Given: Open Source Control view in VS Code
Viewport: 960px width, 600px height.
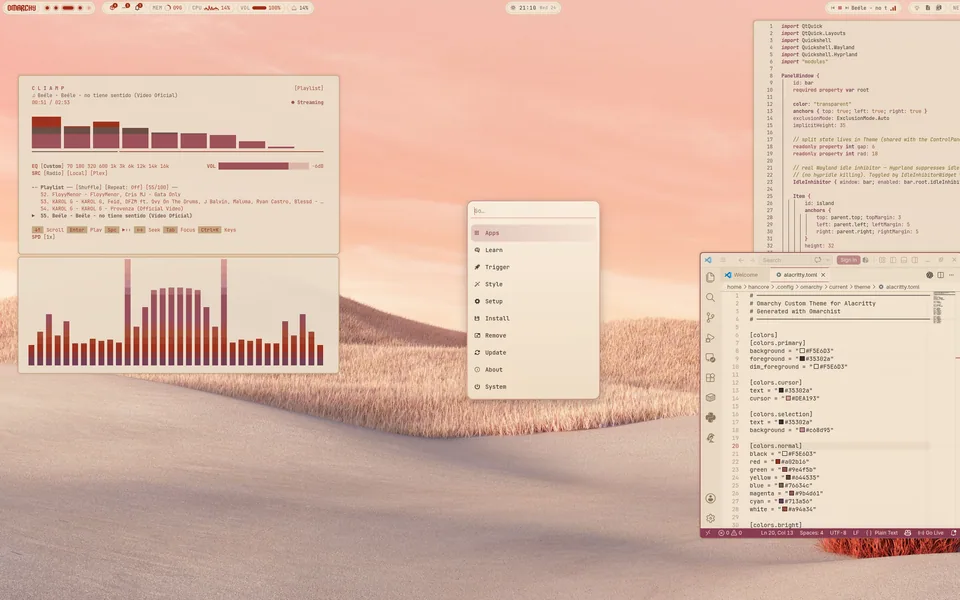Looking at the screenshot, I should click(710, 317).
